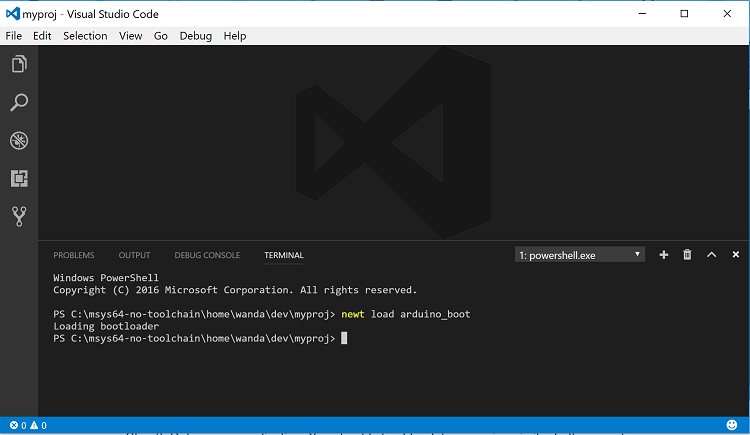Open the Extensions view icon

(19, 178)
